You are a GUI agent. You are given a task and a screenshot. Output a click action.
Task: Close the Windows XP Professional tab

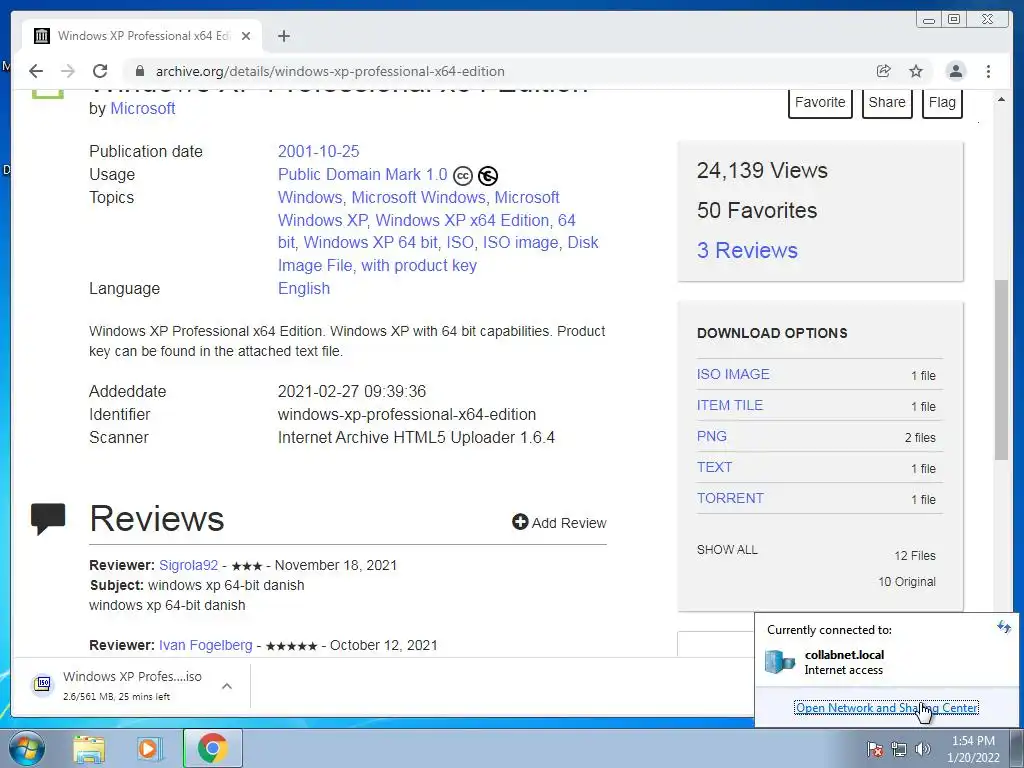click(246, 36)
